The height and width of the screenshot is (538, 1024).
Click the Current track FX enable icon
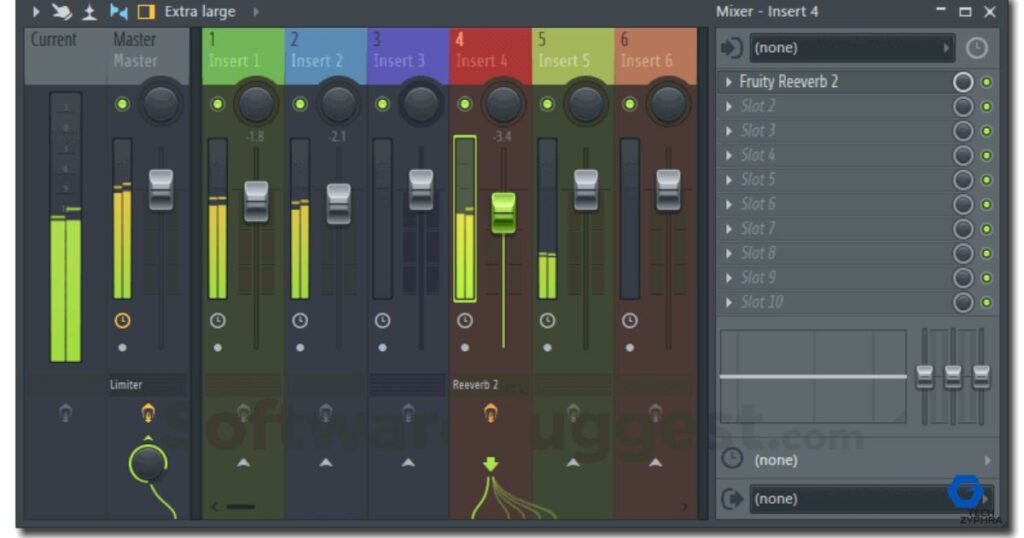click(65, 413)
